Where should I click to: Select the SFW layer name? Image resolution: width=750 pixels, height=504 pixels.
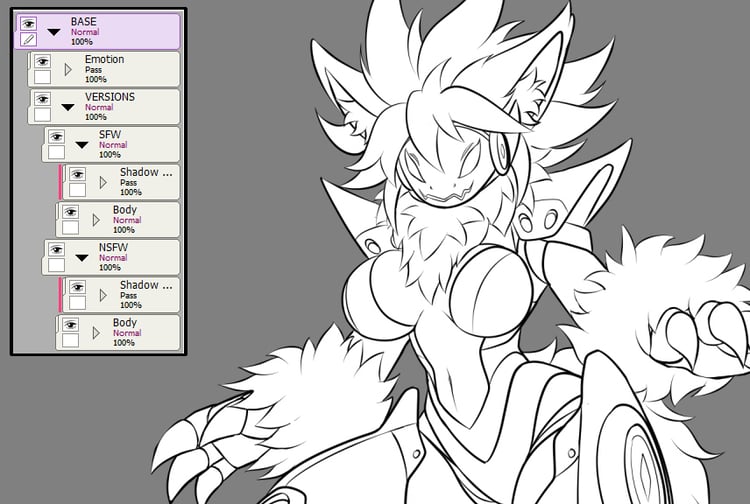(x=110, y=134)
